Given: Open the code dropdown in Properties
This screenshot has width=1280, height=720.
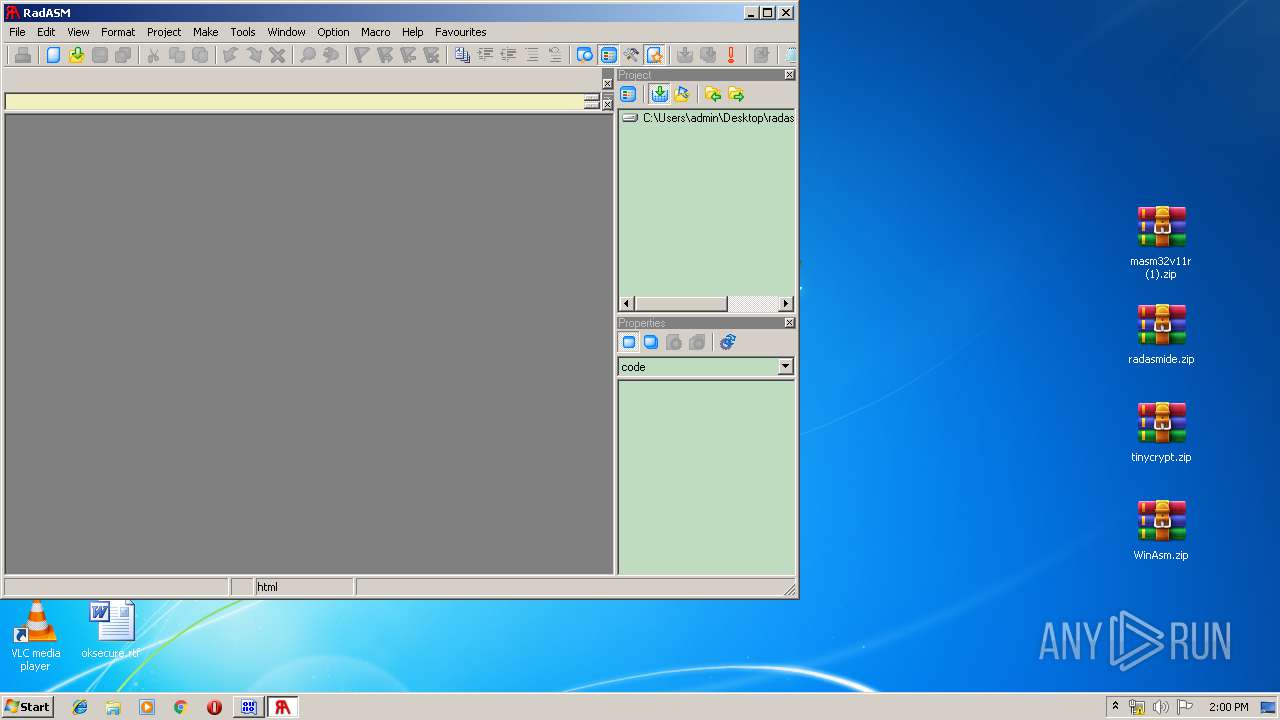Looking at the screenshot, I should click(785, 367).
